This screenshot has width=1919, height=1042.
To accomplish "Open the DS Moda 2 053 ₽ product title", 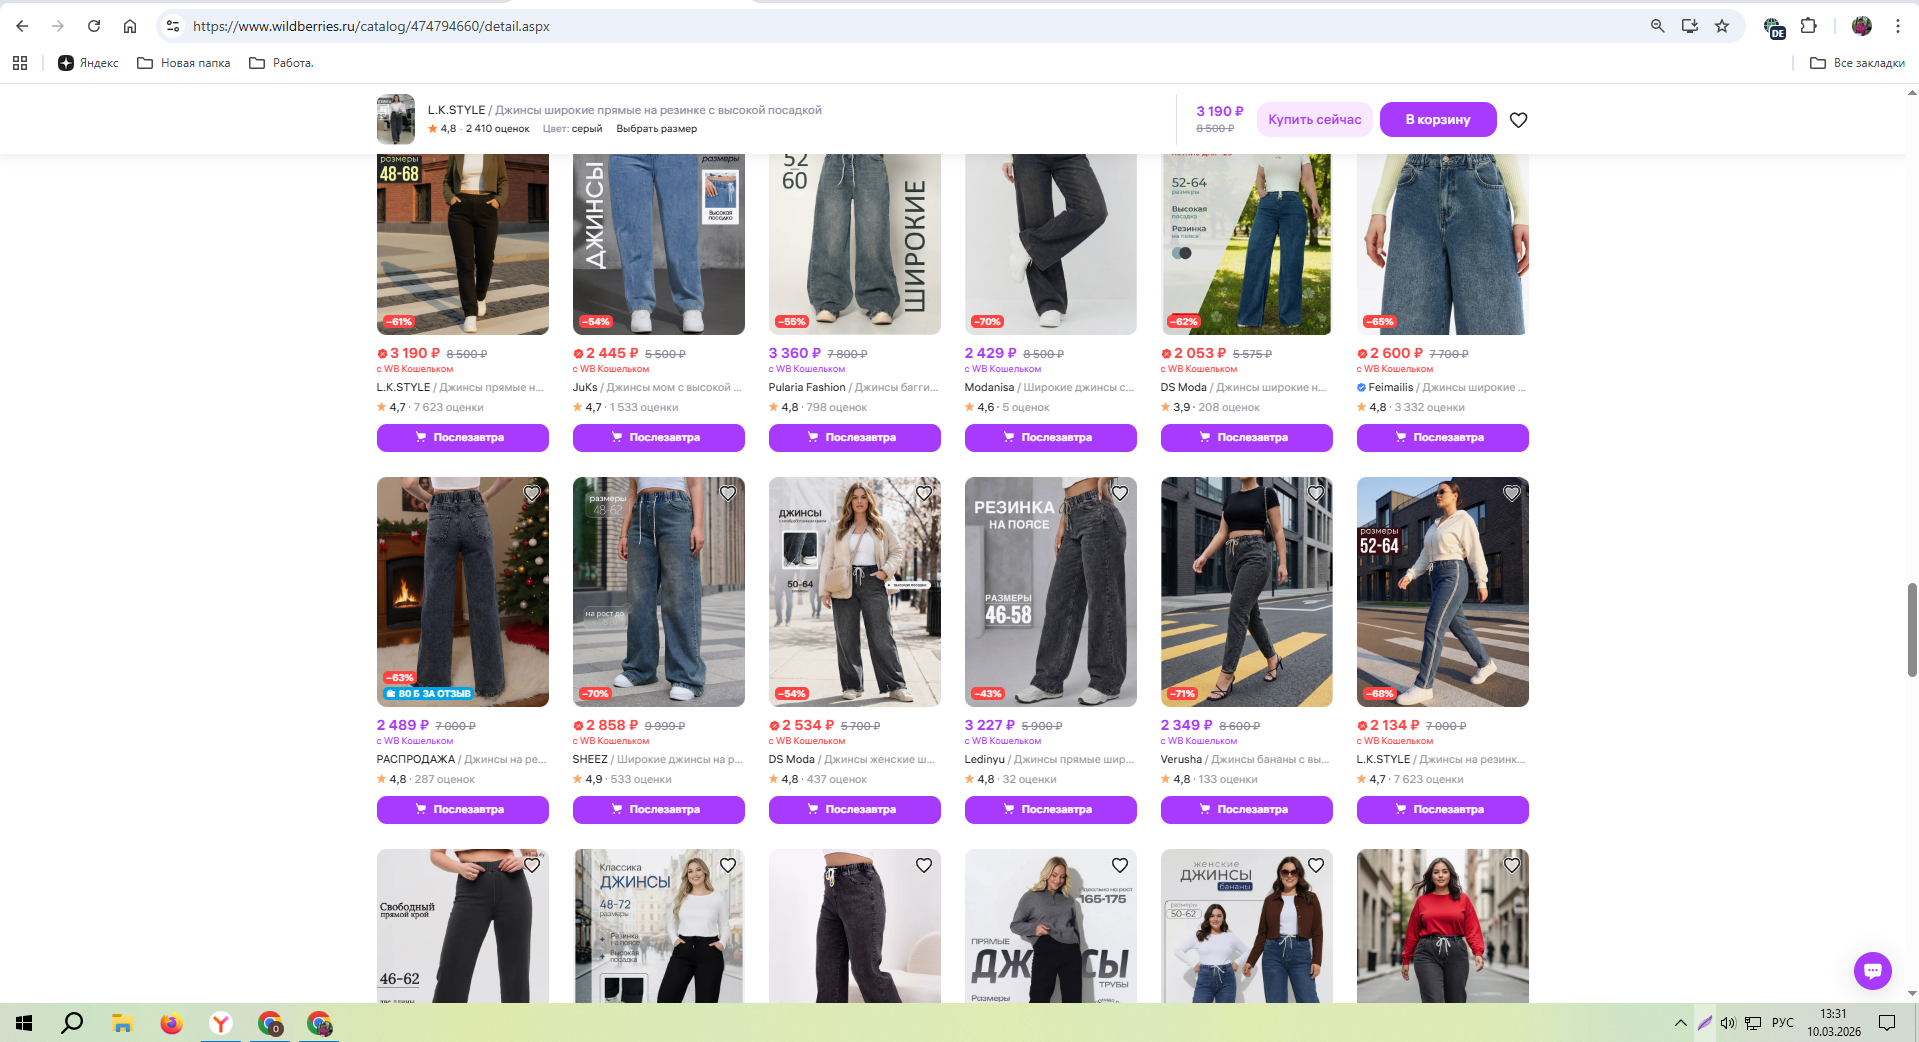I will (1245, 387).
